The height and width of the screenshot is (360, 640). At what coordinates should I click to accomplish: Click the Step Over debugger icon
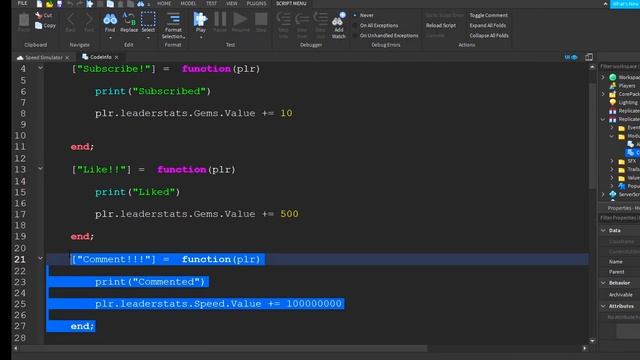click(x=302, y=19)
